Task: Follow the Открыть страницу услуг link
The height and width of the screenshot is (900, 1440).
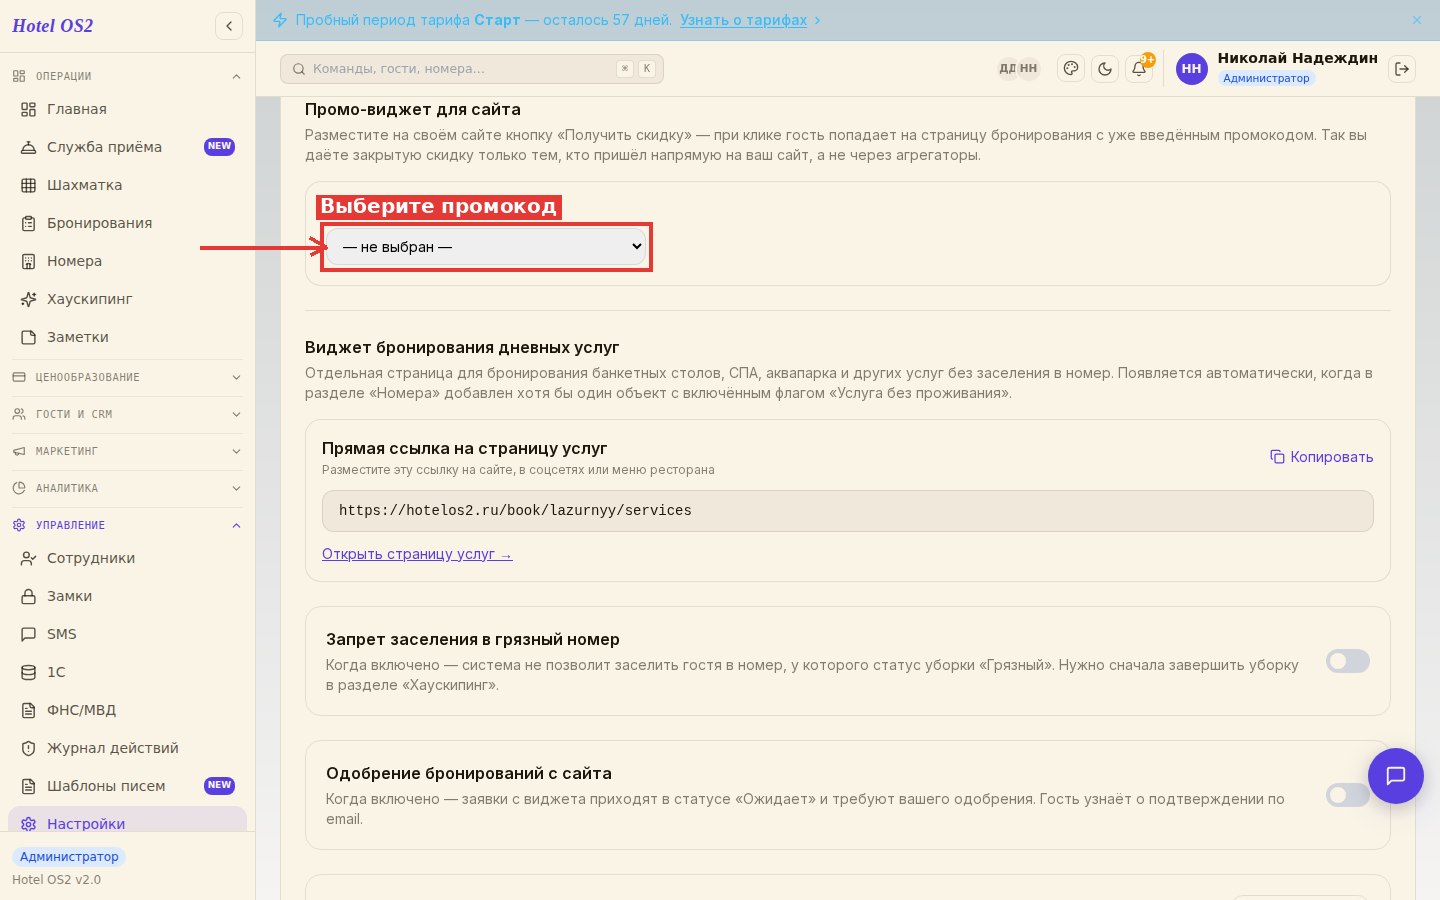Action: 417,554
